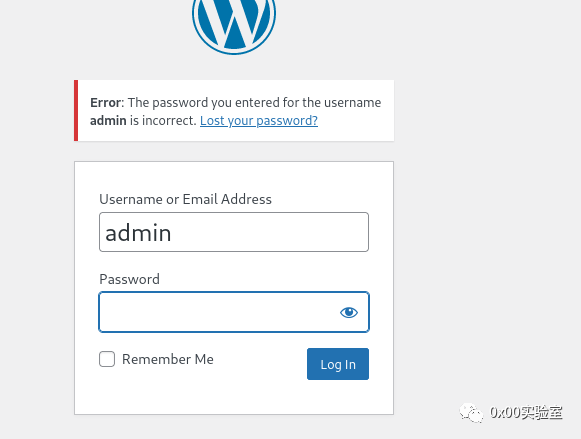Screen dimensions: 581x439
Task: Open the Lost your password? link
Action: [259, 121]
